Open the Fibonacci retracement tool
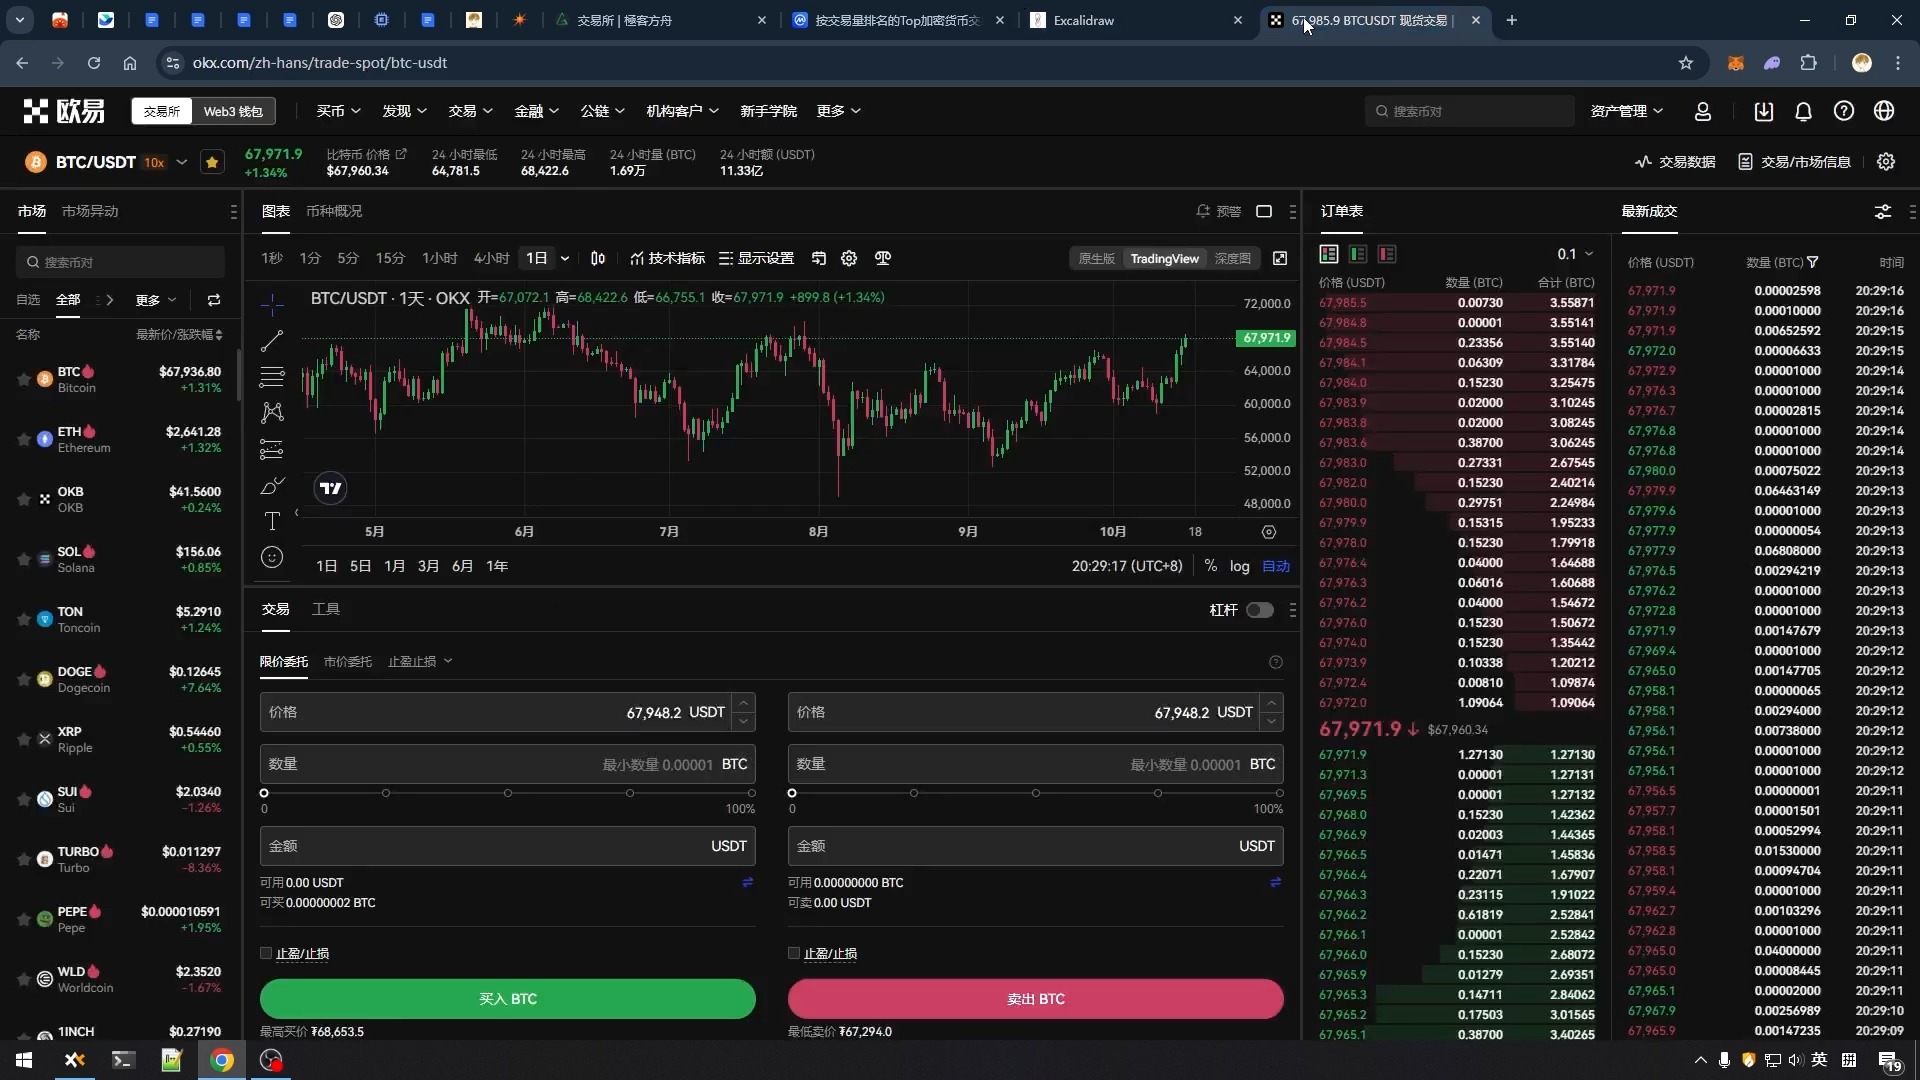The image size is (1920, 1080). 272,377
